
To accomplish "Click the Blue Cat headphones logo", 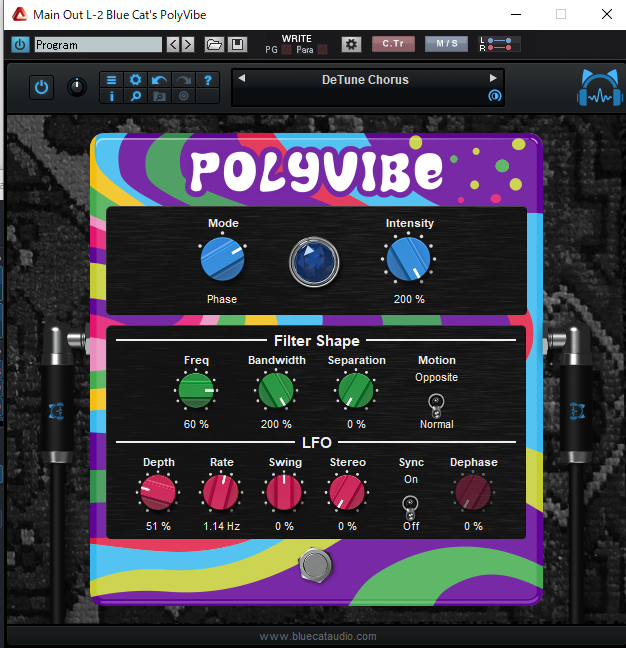I will pyautogui.click(x=600, y=88).
